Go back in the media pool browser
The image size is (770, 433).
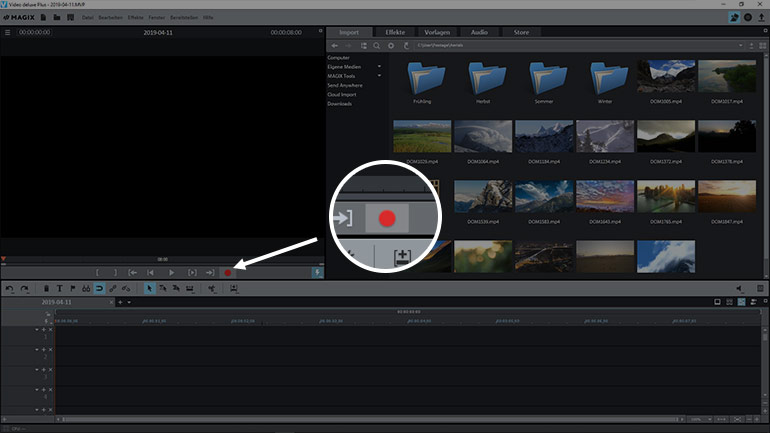point(334,46)
